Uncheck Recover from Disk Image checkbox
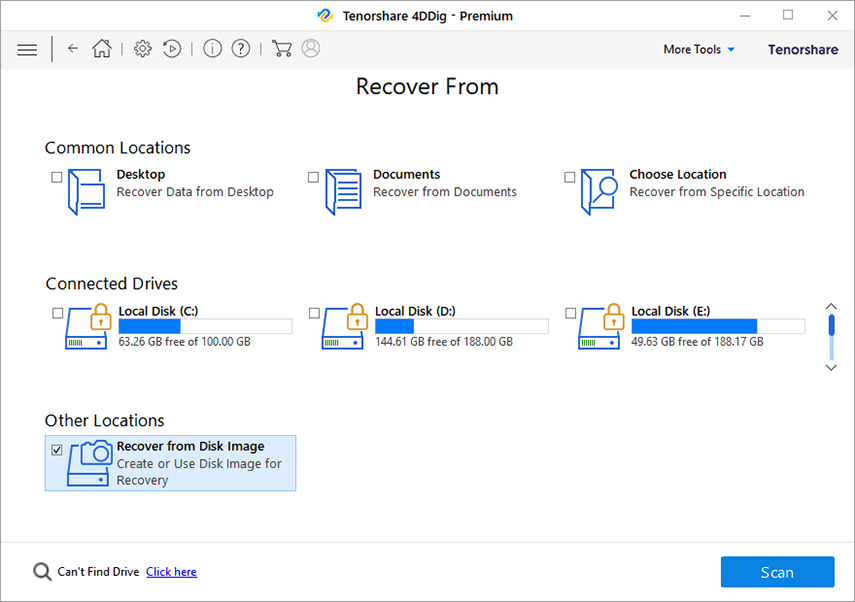855x602 pixels. click(x=57, y=450)
